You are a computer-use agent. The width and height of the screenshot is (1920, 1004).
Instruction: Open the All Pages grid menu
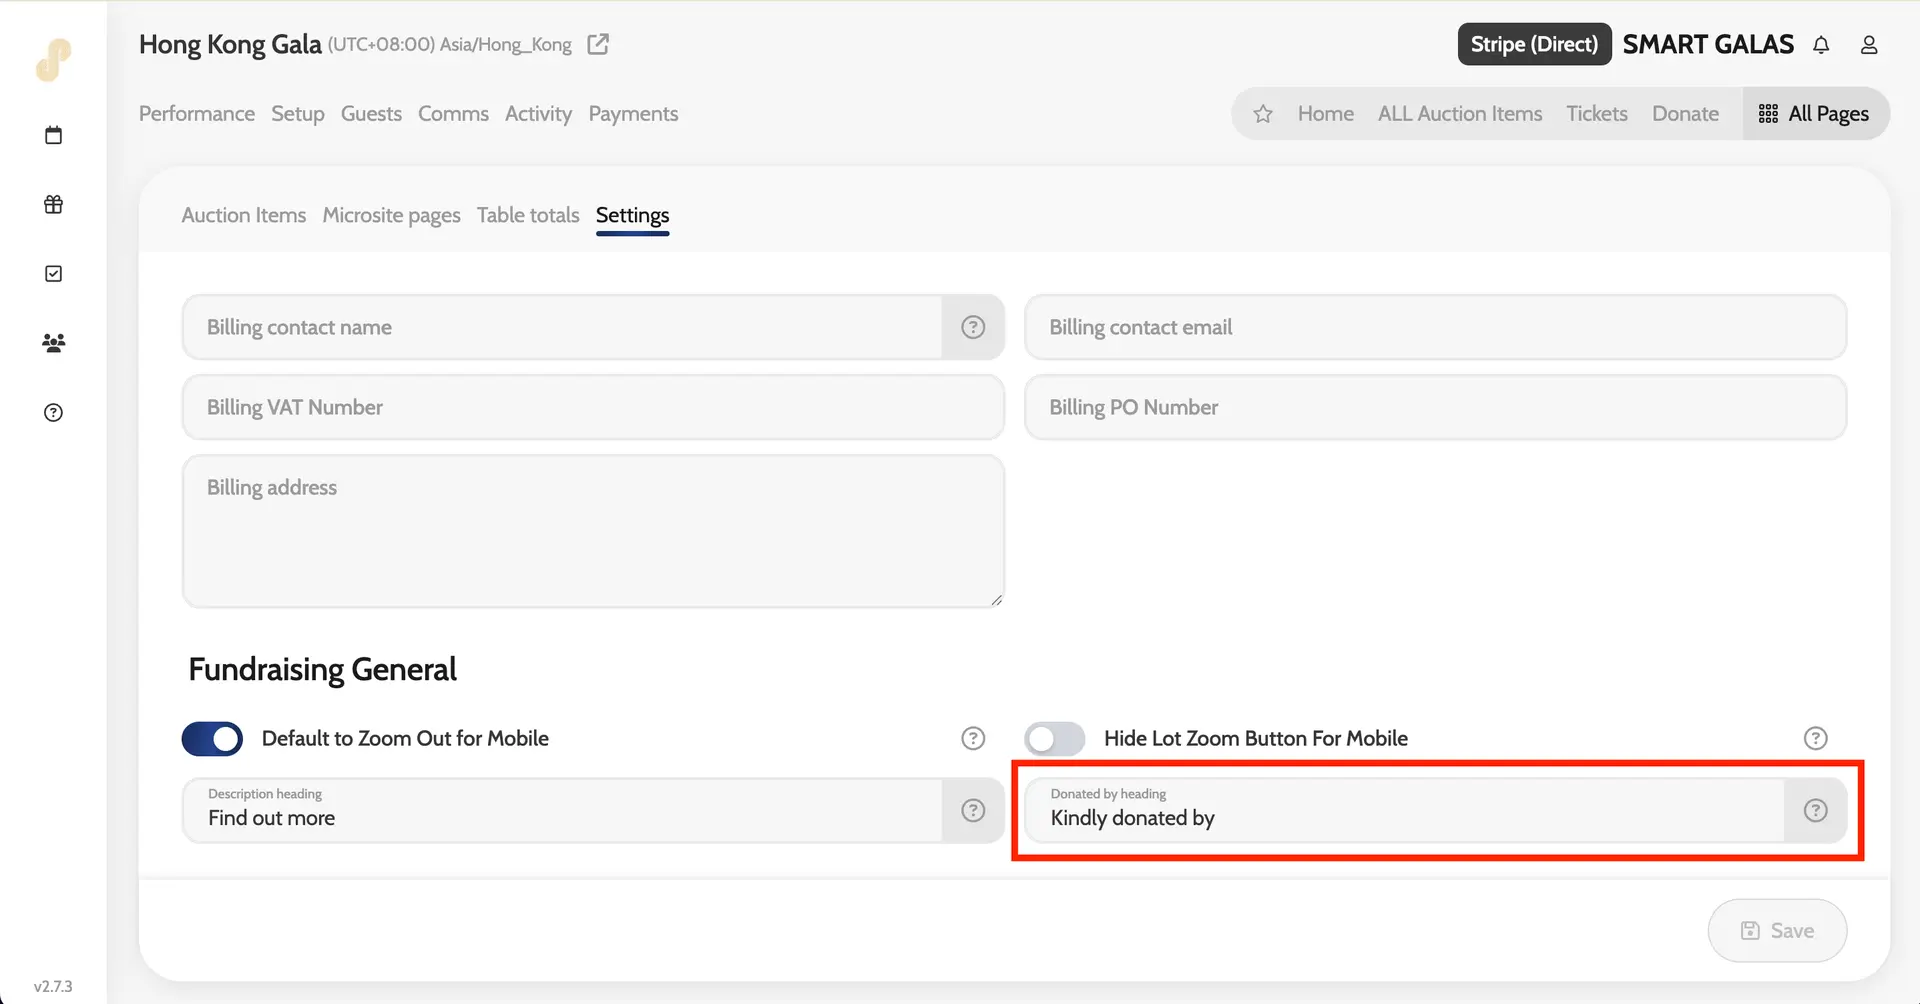pyautogui.click(x=1815, y=114)
